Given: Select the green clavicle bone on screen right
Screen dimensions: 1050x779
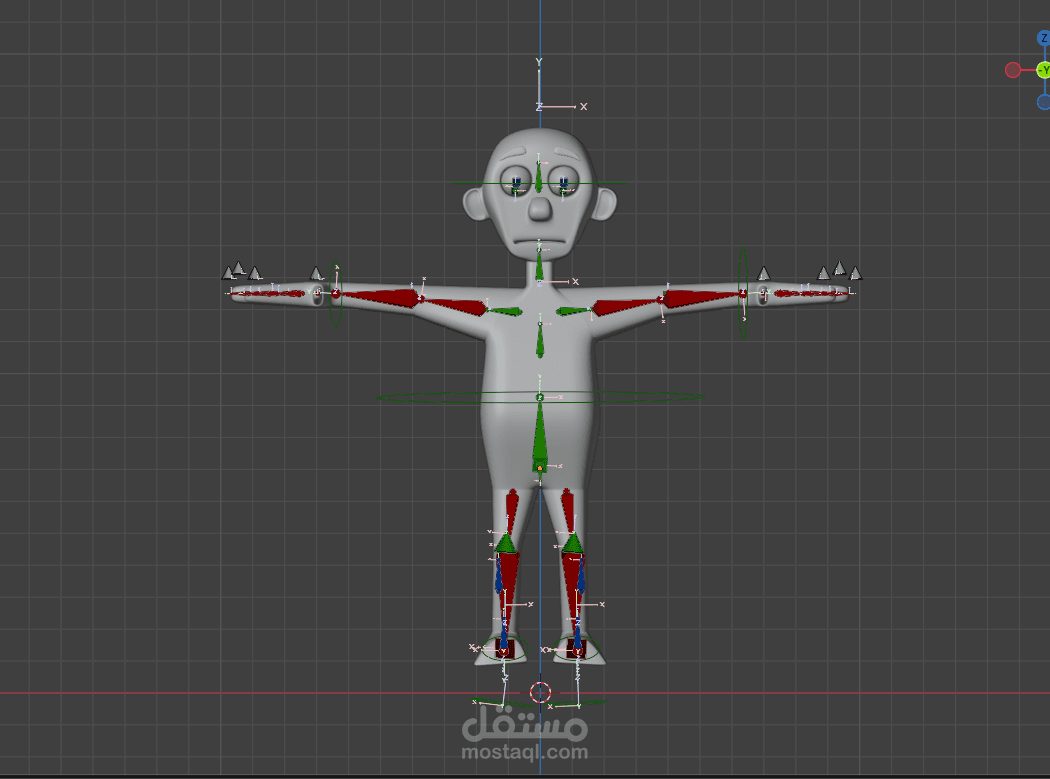Looking at the screenshot, I should pos(575,311).
